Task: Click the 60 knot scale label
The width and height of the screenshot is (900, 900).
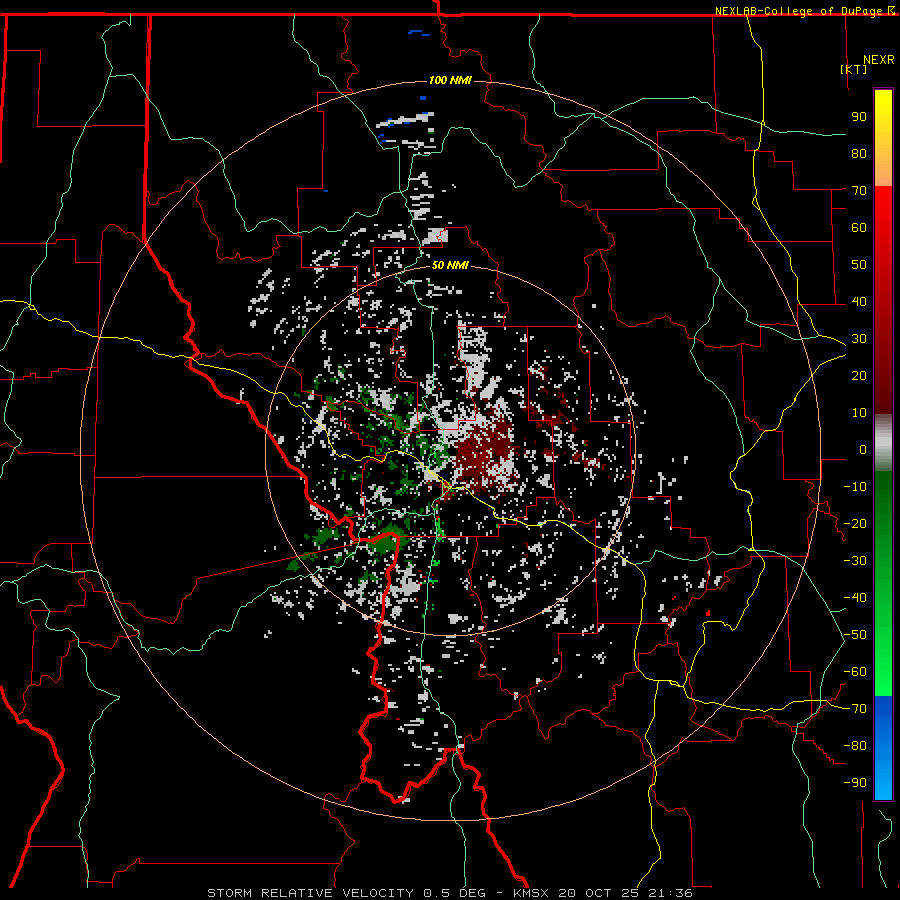Action: [859, 227]
